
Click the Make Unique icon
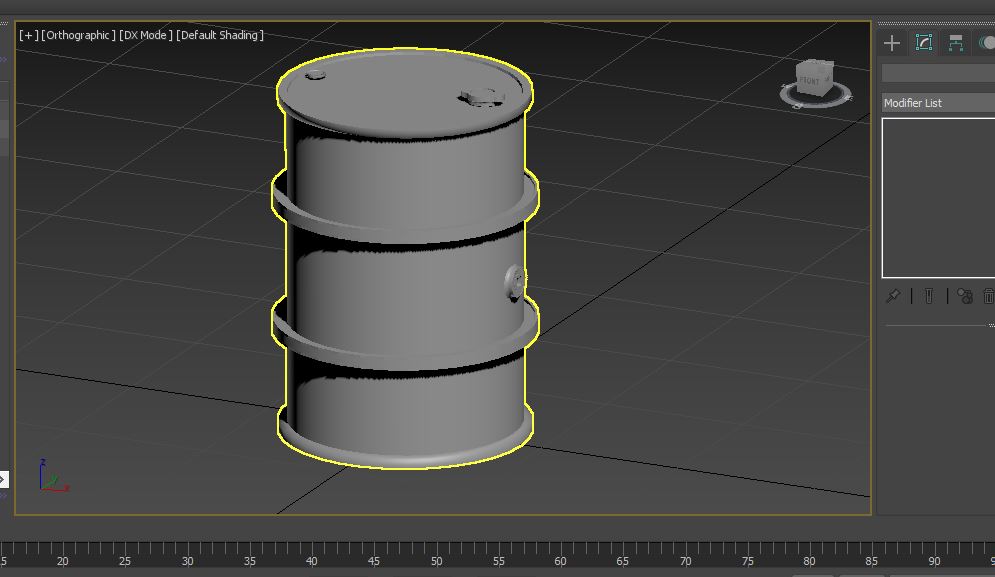click(964, 296)
